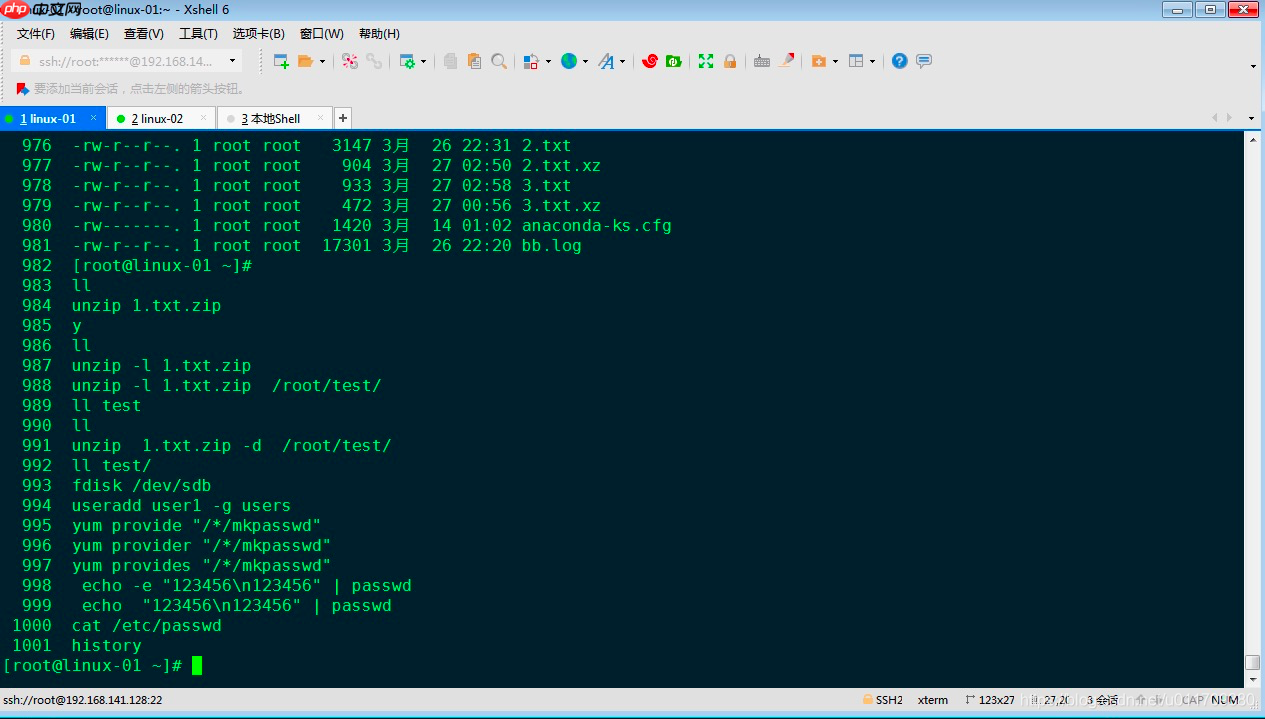Click the open session folder icon

tap(306, 61)
